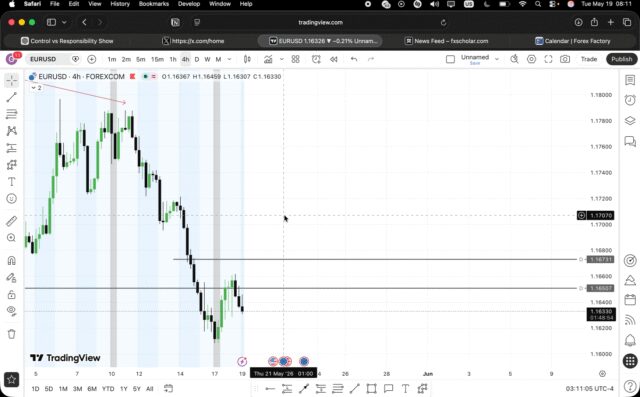Viewport: 640px width, 397px height.
Task: Switch to News Feed fxscholar tab
Action: click(447, 41)
